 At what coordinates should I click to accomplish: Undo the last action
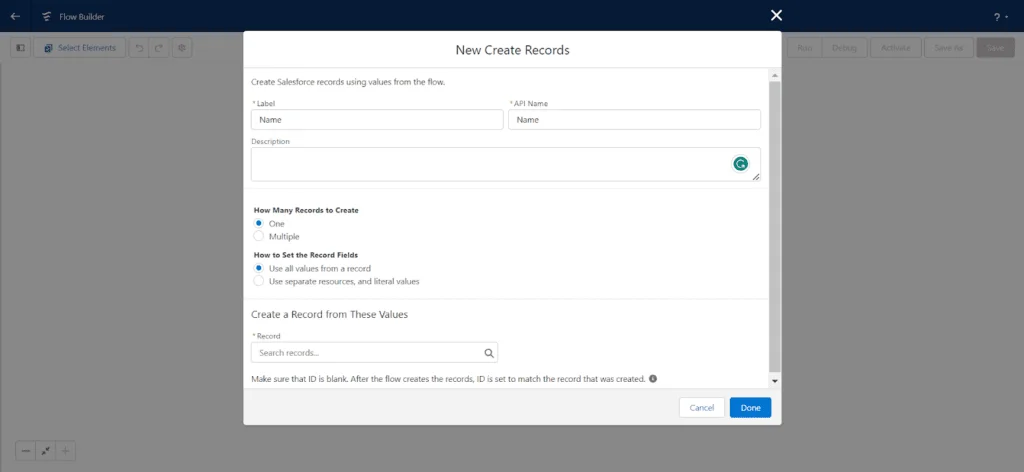(x=138, y=48)
